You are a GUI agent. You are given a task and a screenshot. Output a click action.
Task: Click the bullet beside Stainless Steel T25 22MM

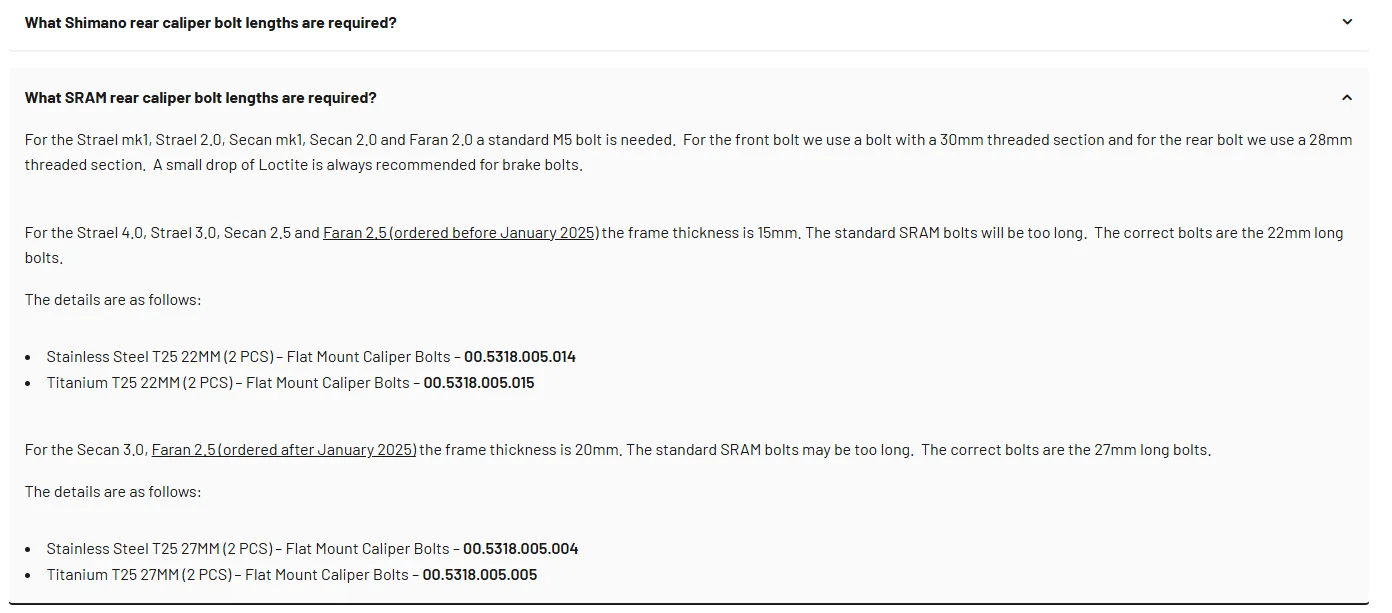[x=31, y=357]
